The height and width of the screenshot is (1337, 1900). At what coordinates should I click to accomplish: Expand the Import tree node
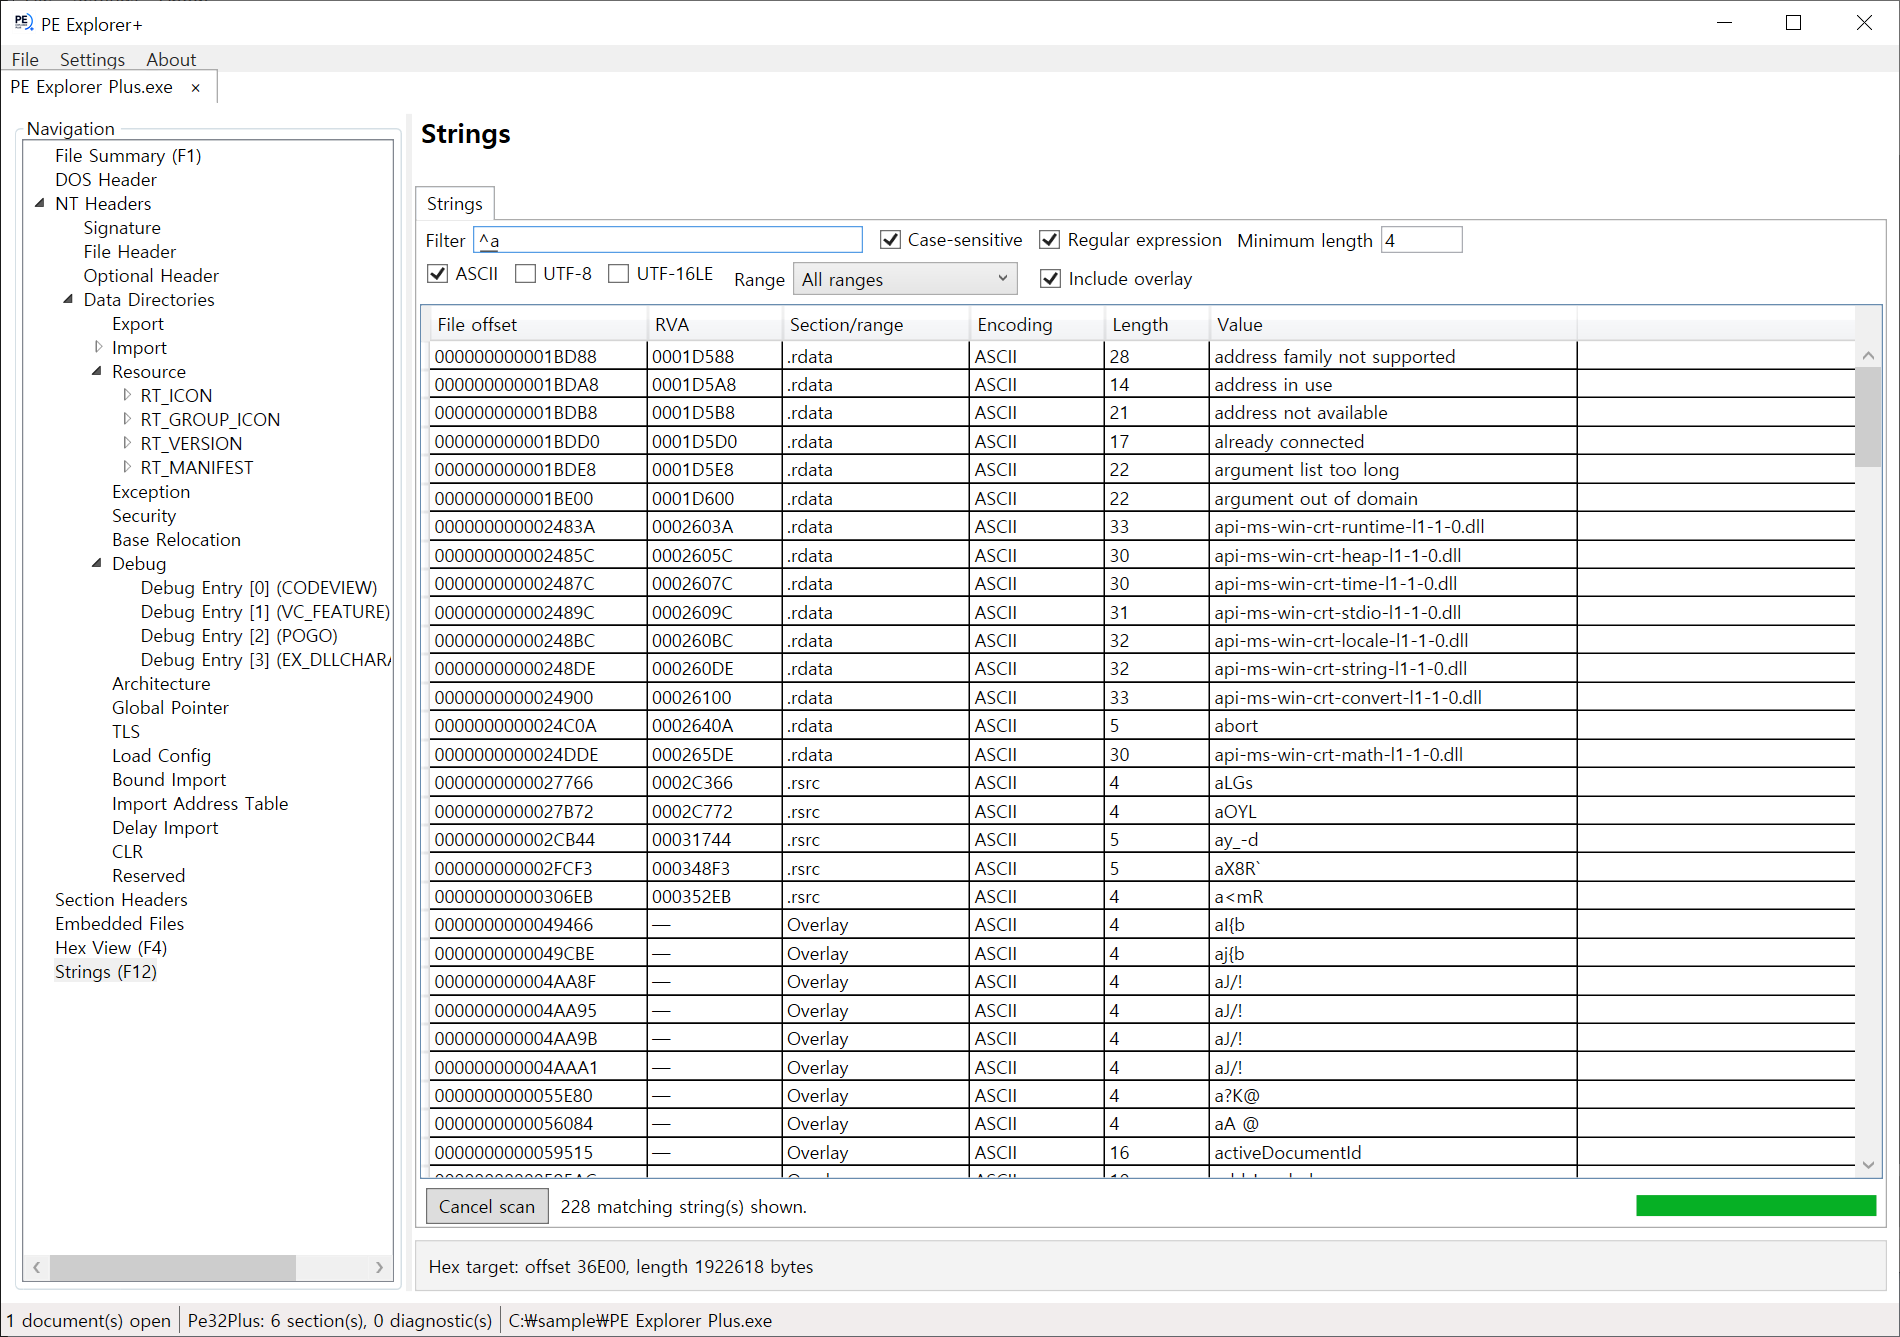coord(98,347)
